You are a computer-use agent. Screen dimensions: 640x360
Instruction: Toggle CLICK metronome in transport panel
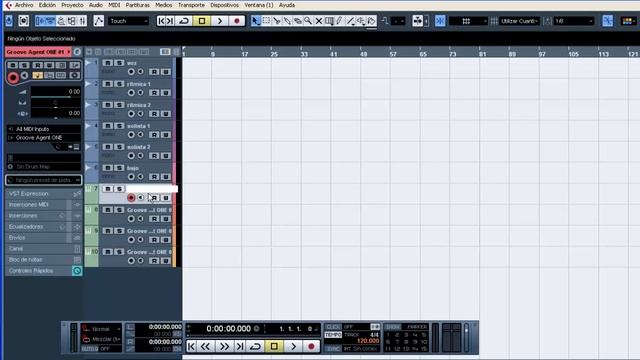(333, 327)
